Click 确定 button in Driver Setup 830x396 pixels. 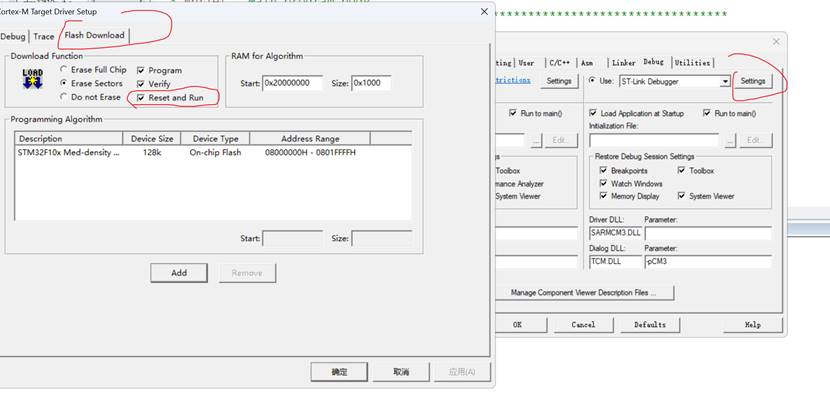(x=339, y=372)
